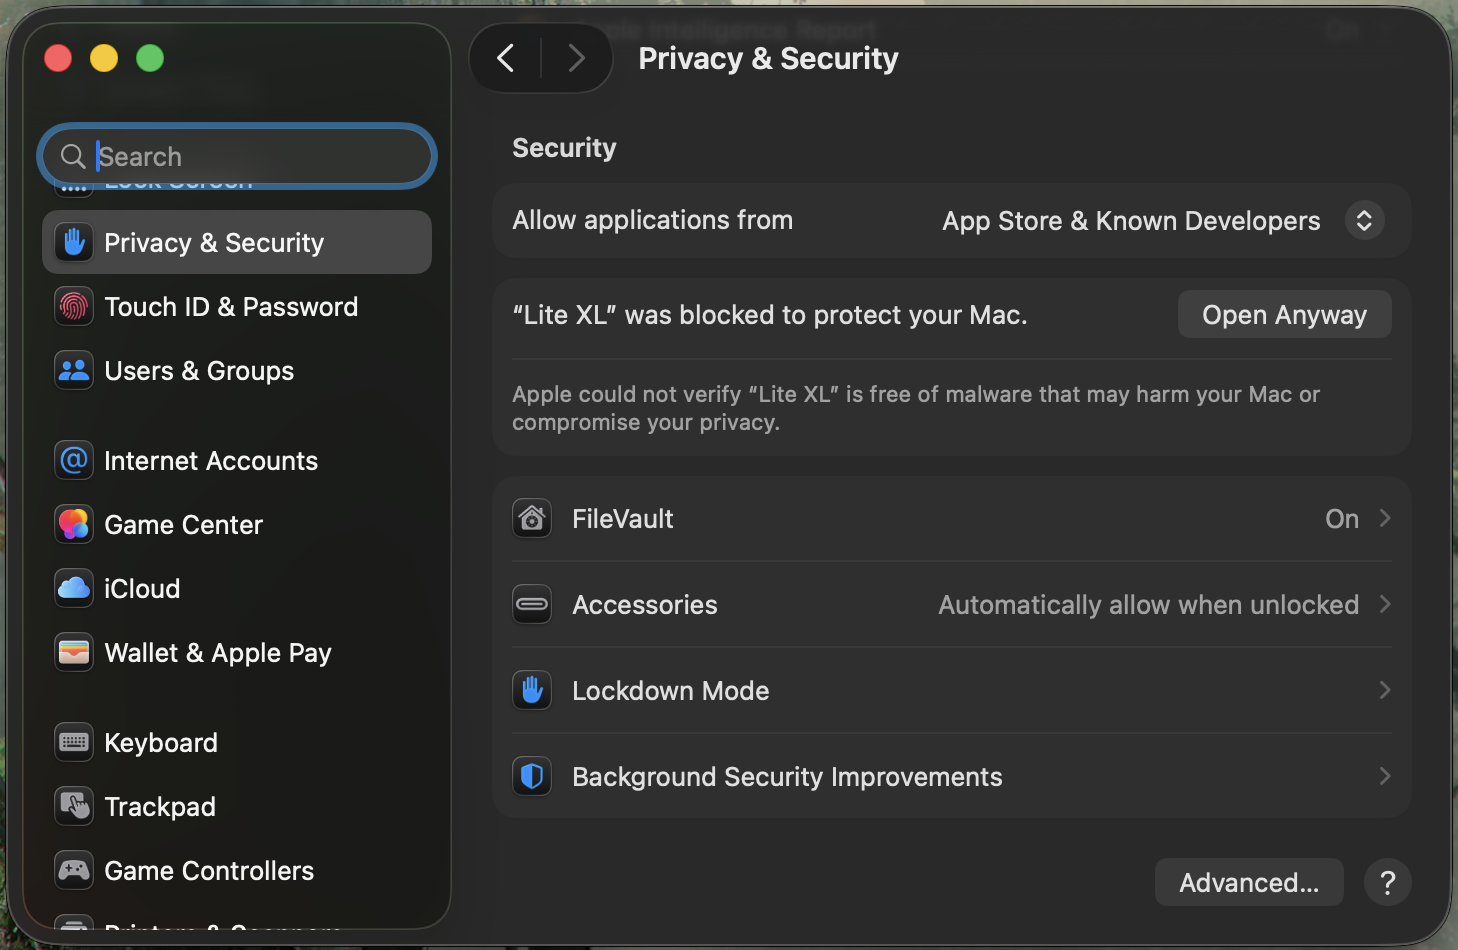The height and width of the screenshot is (950, 1458).
Task: Open Game Controllers settings pane
Action: click(x=237, y=870)
